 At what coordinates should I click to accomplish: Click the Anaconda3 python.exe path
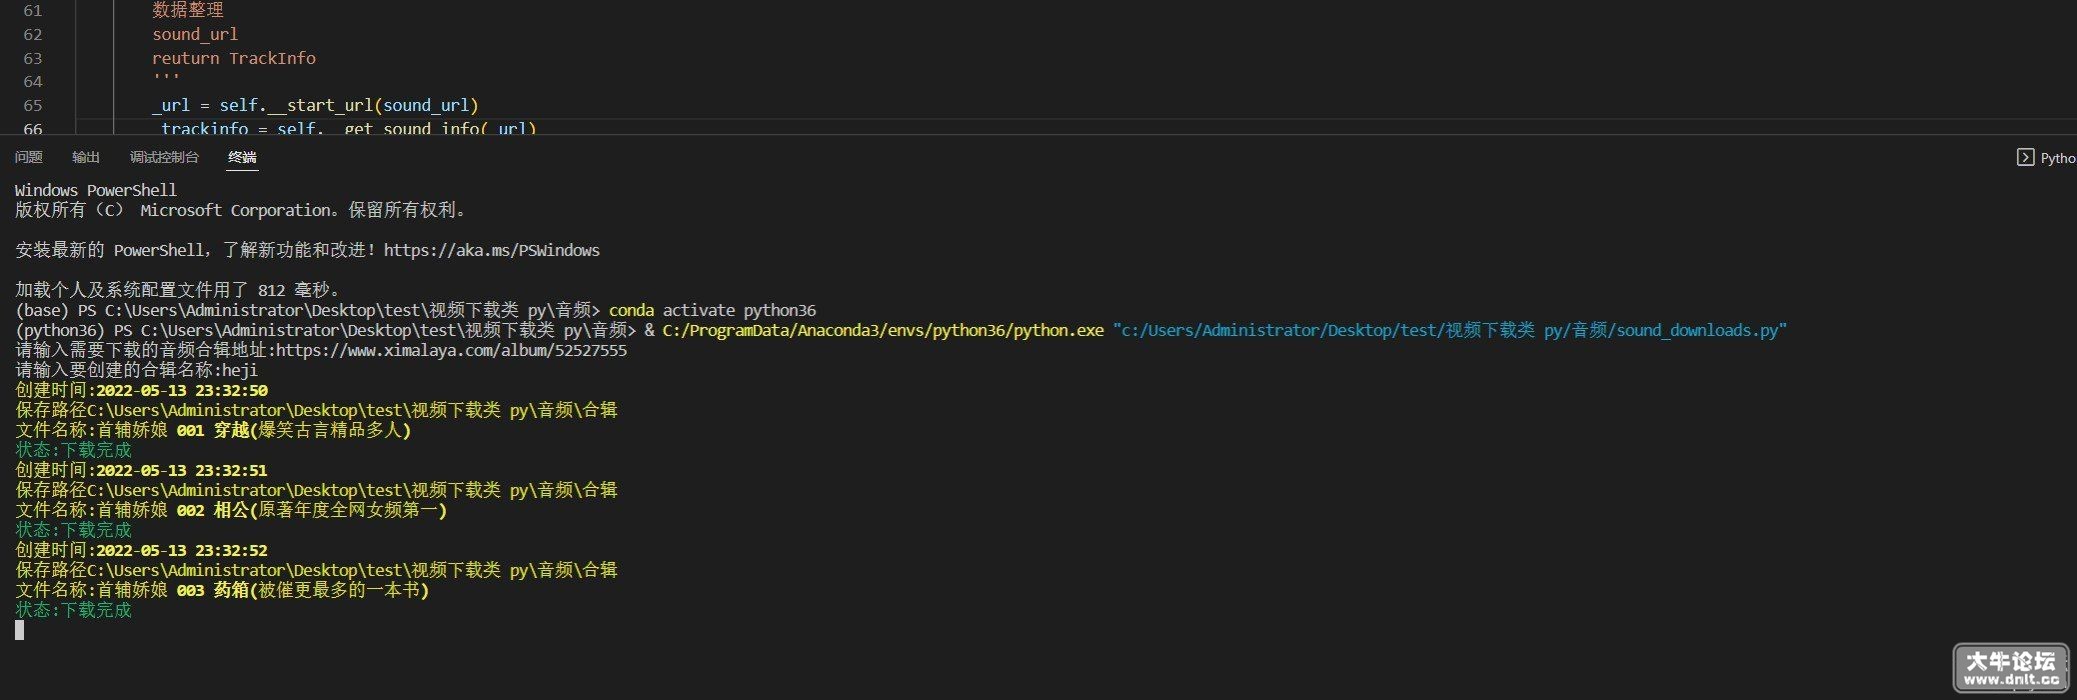(883, 330)
